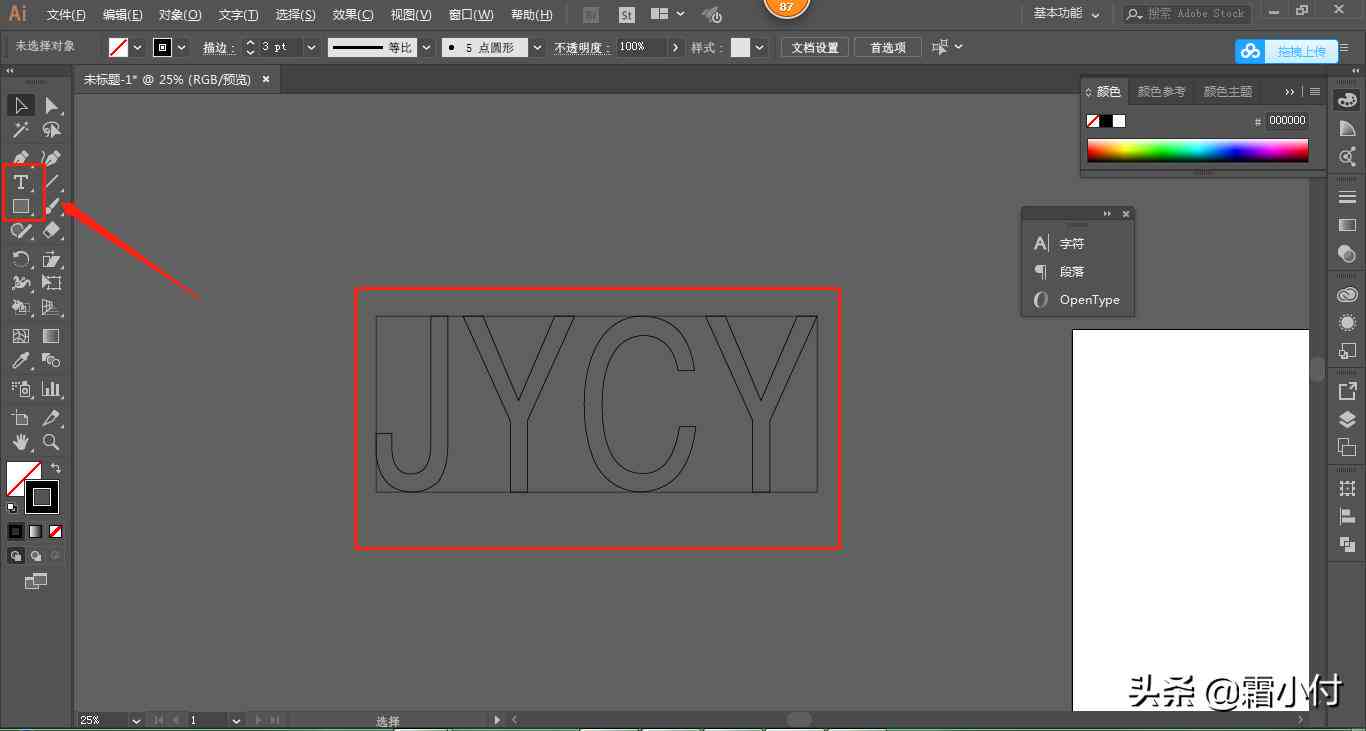Set paint mode to Gradient
Screen dimensions: 1366x731
click(35, 532)
